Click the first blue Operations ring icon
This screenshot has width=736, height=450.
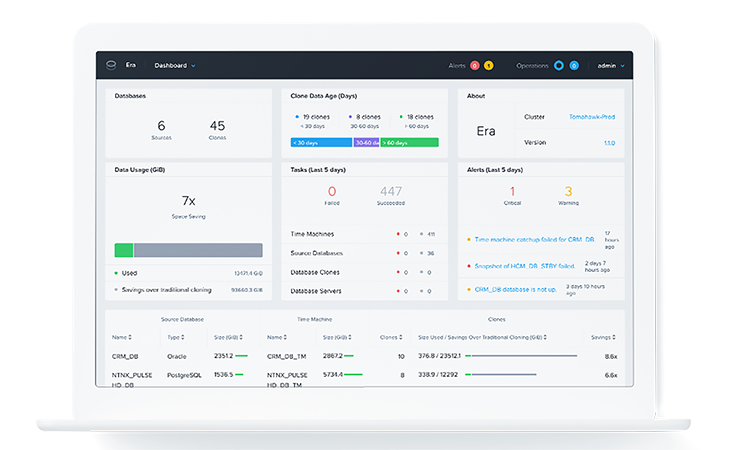(559, 66)
